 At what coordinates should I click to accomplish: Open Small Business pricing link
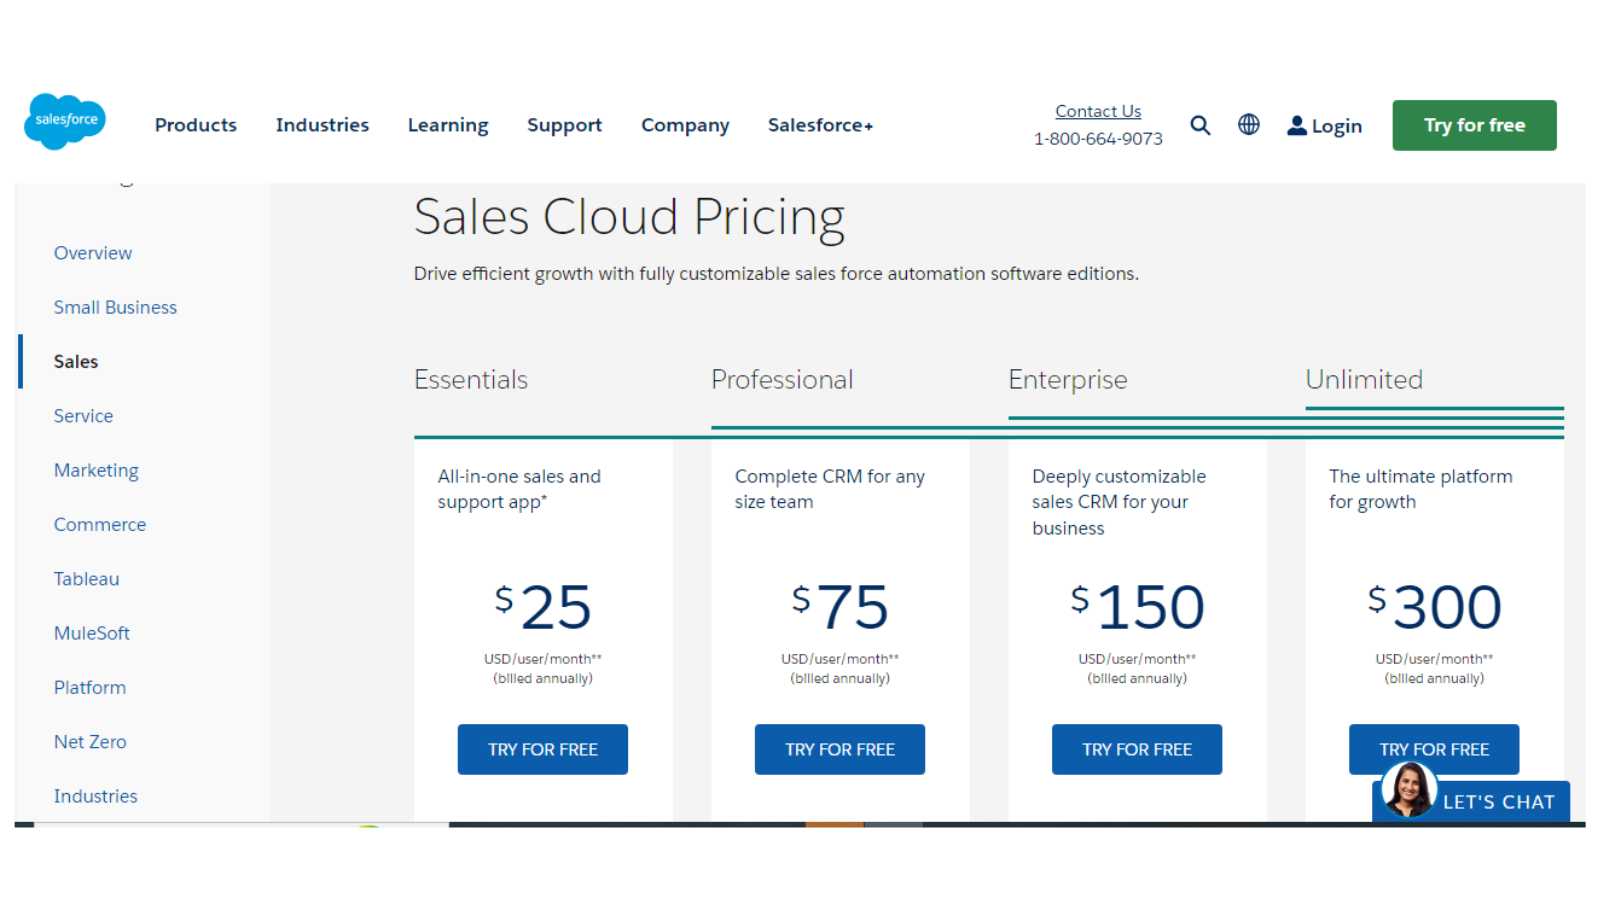(x=115, y=307)
